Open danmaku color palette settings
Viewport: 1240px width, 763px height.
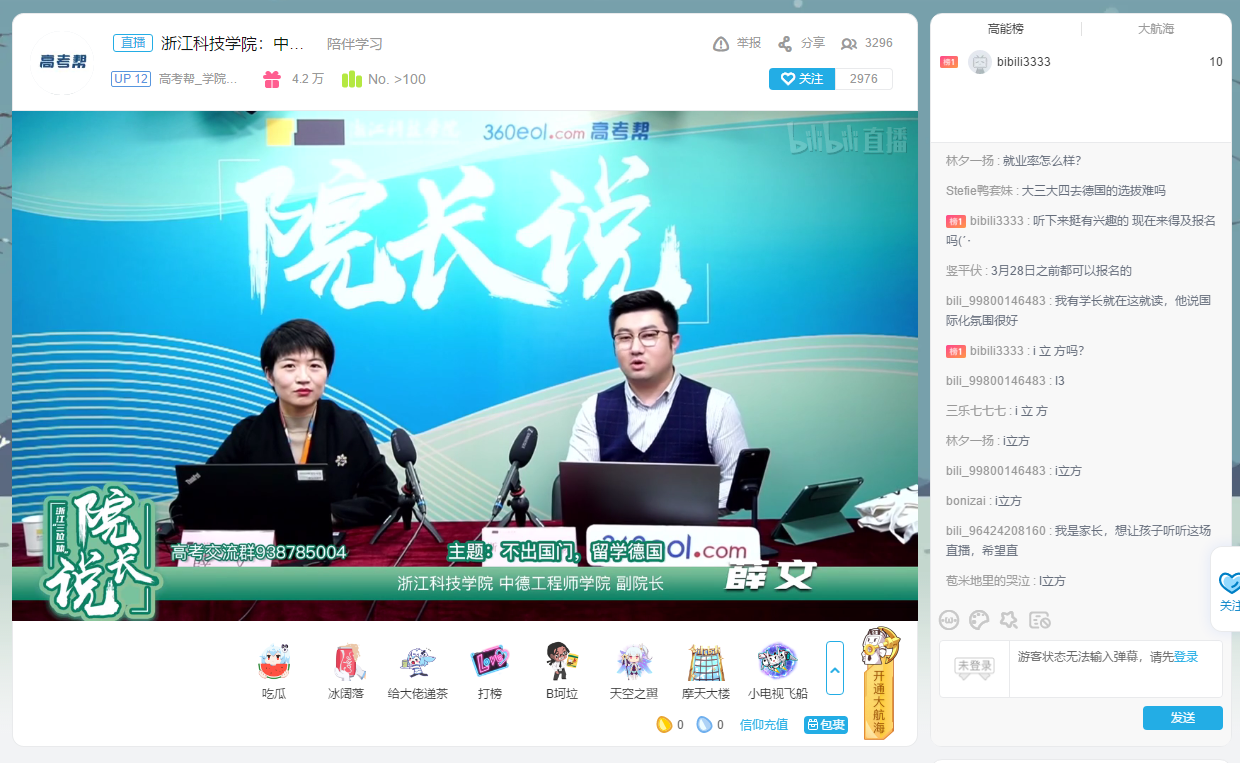tap(979, 620)
